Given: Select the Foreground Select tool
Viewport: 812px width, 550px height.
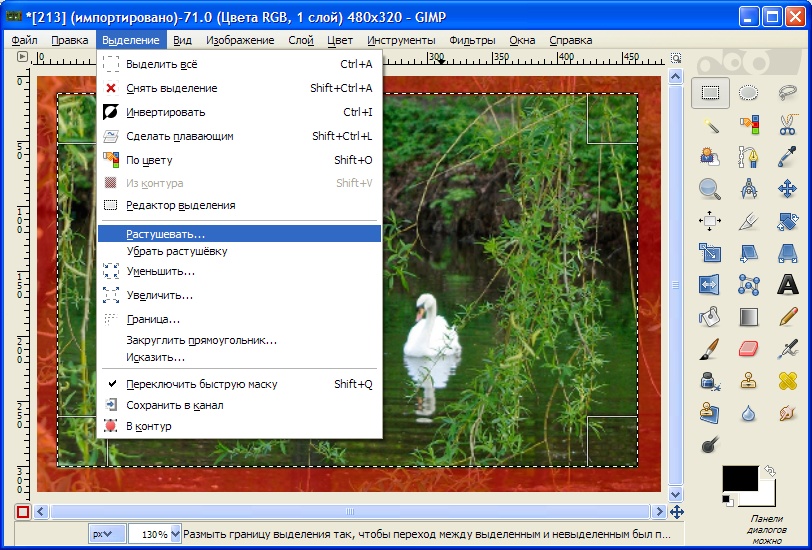Looking at the screenshot, I should click(x=710, y=156).
